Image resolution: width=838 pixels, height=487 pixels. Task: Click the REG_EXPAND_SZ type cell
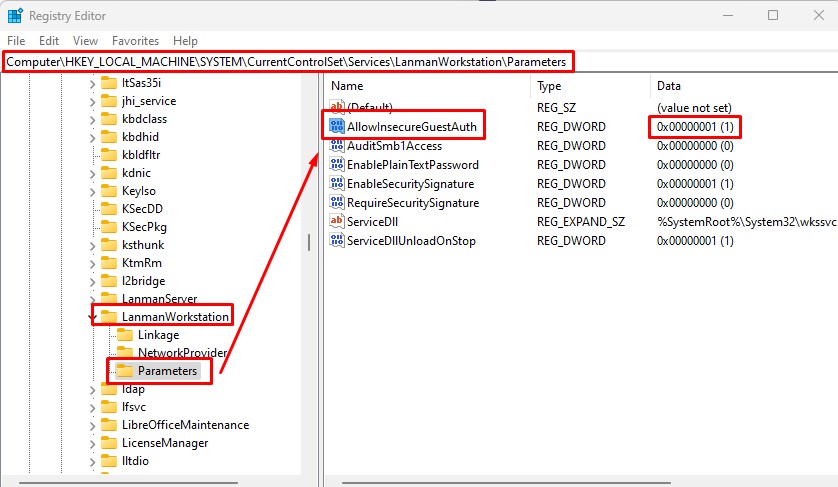pyautogui.click(x=580, y=221)
